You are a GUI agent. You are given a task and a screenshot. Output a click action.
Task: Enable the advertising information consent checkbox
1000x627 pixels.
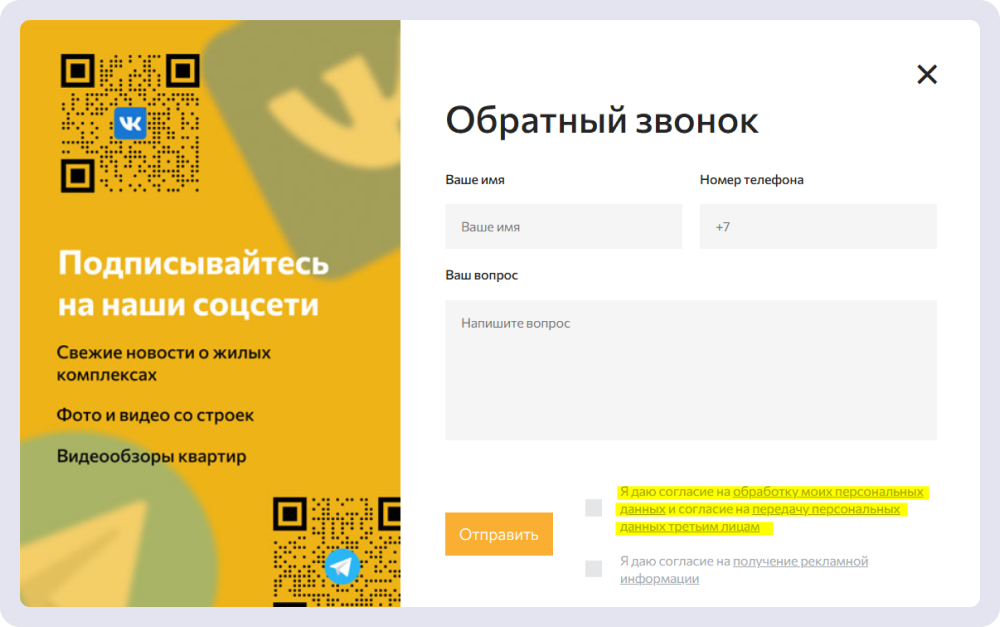pyautogui.click(x=592, y=568)
